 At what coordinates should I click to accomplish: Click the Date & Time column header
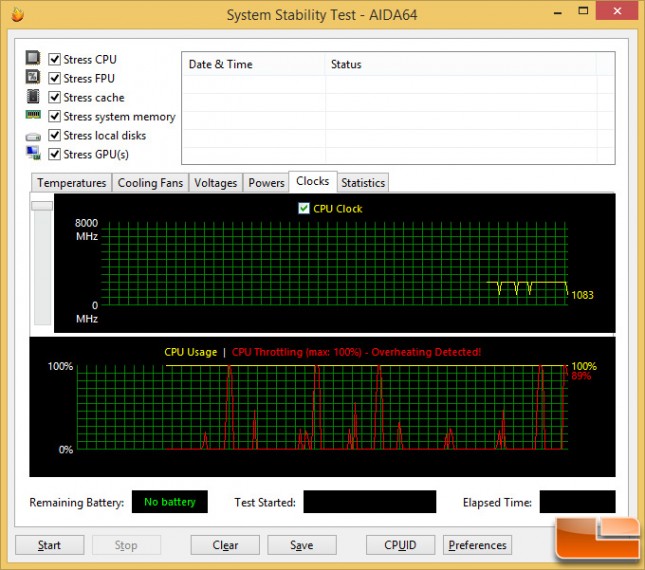[253, 64]
